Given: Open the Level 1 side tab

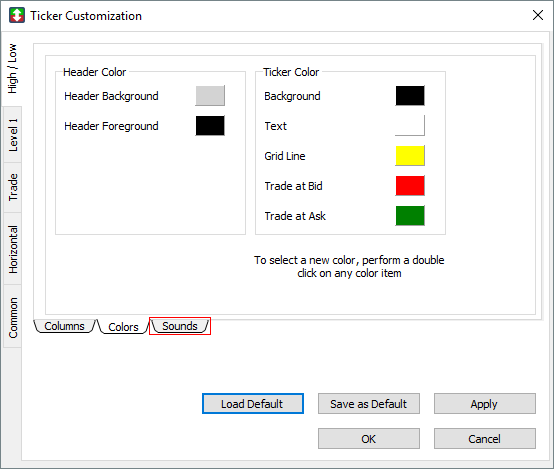Looking at the screenshot, I should (12, 135).
